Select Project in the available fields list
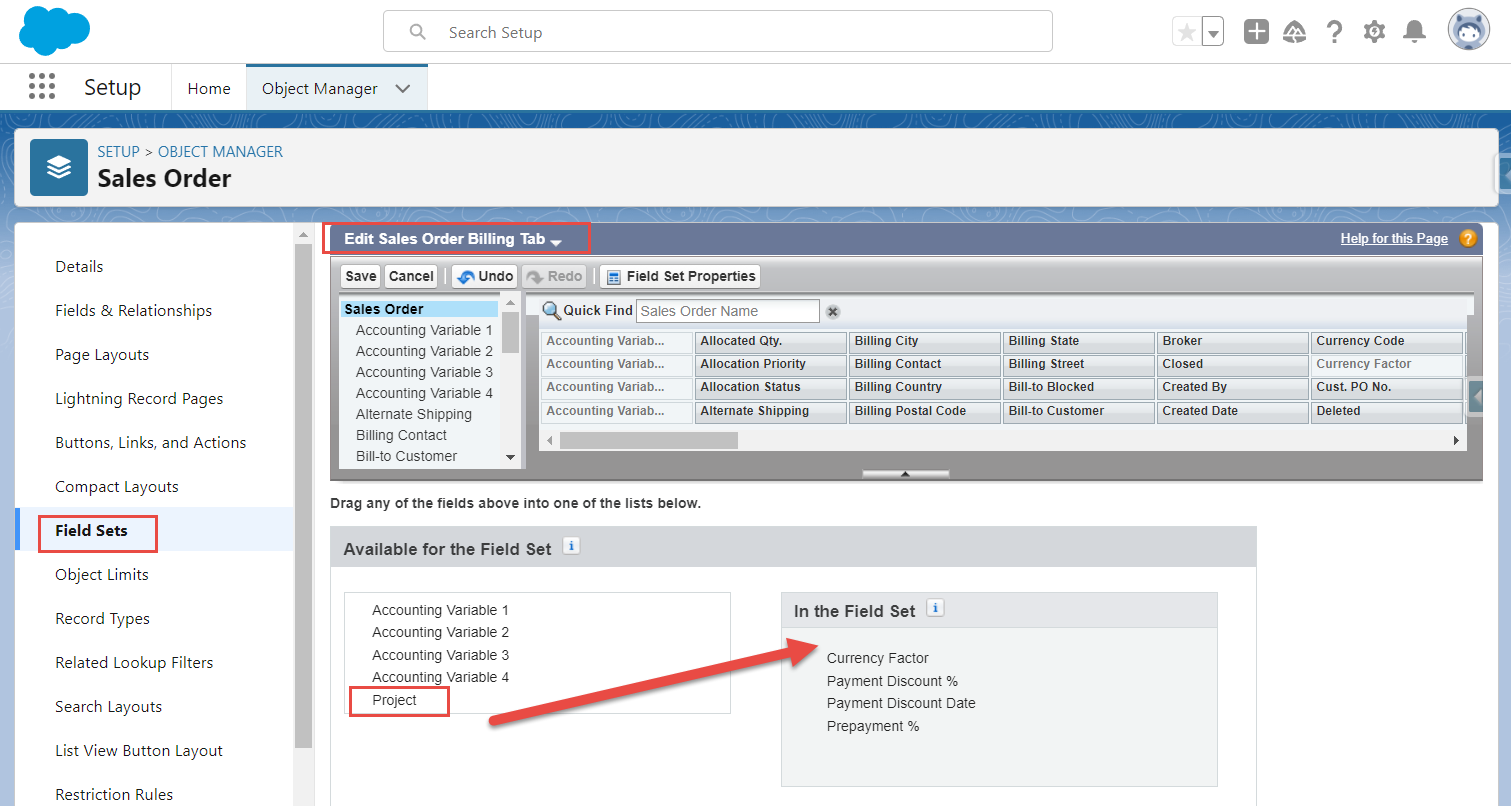 point(394,700)
